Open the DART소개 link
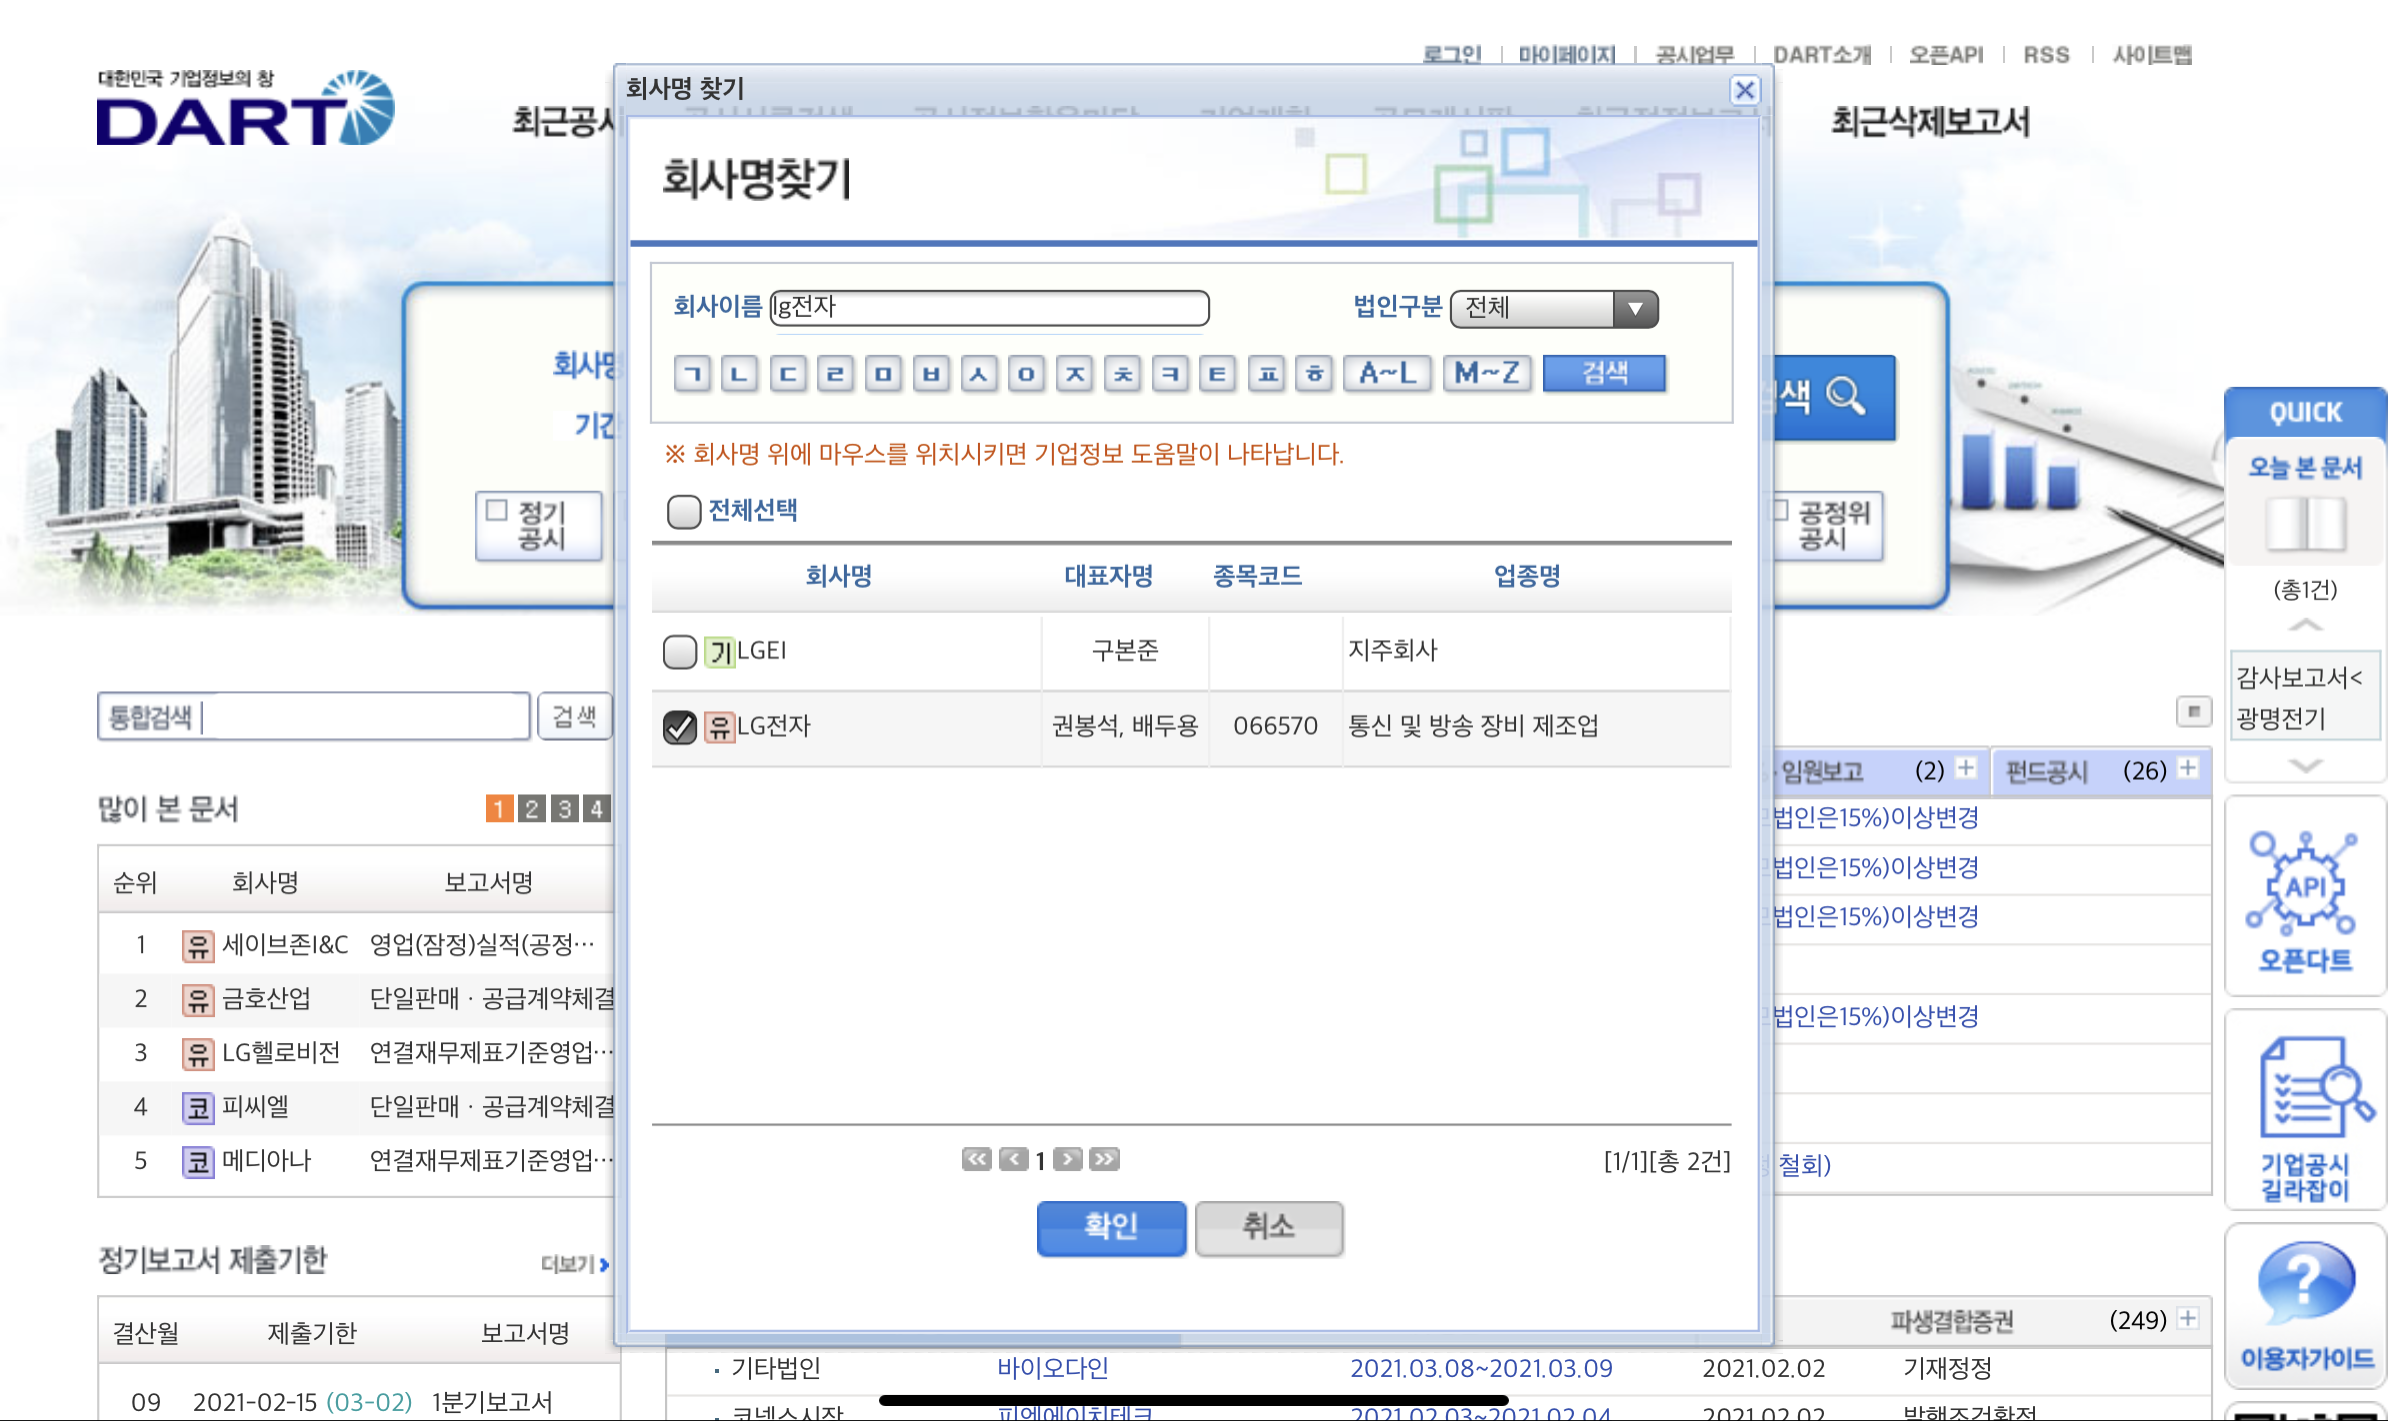Viewport: 2388px width, 1421px height. [1822, 55]
